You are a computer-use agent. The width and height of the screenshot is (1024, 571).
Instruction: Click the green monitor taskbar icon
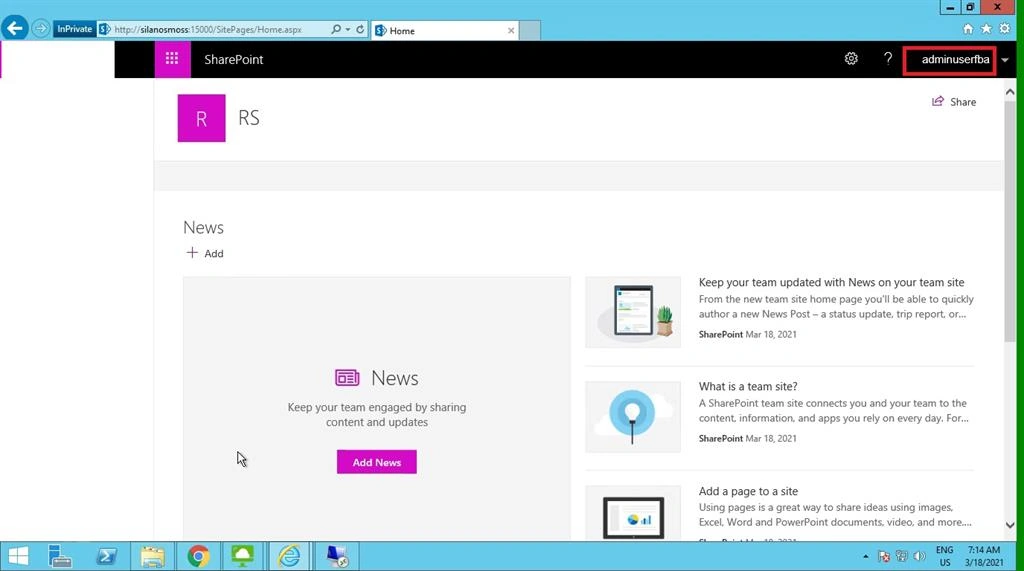[242, 557]
